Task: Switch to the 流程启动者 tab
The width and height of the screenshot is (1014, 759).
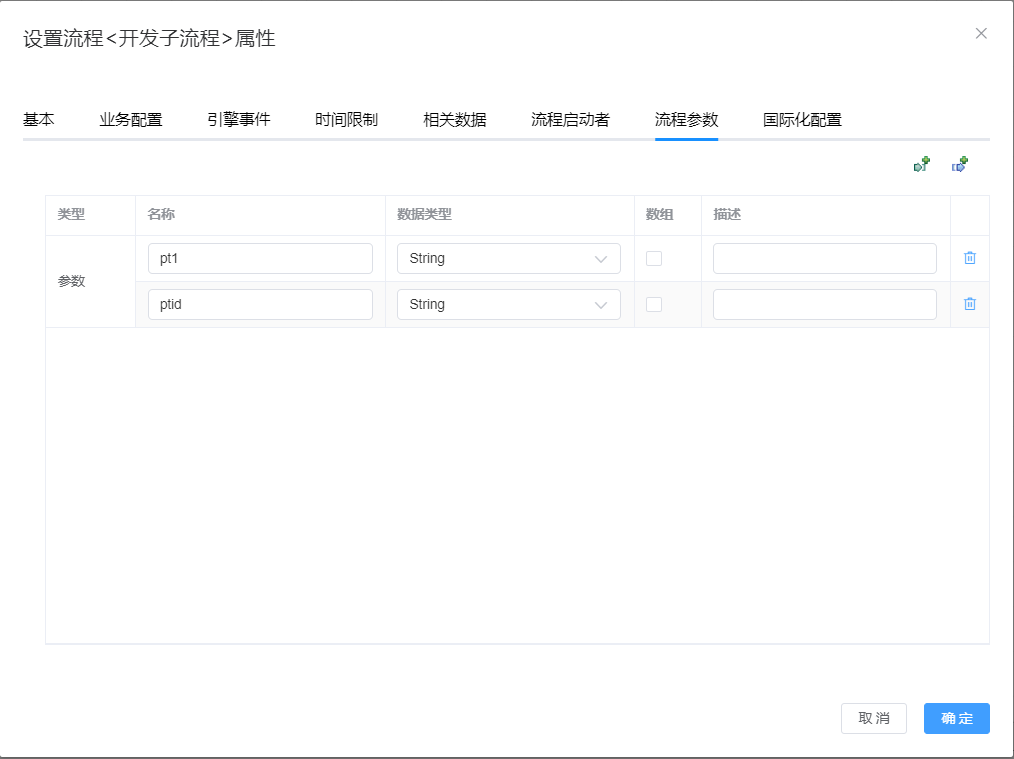Action: click(570, 120)
